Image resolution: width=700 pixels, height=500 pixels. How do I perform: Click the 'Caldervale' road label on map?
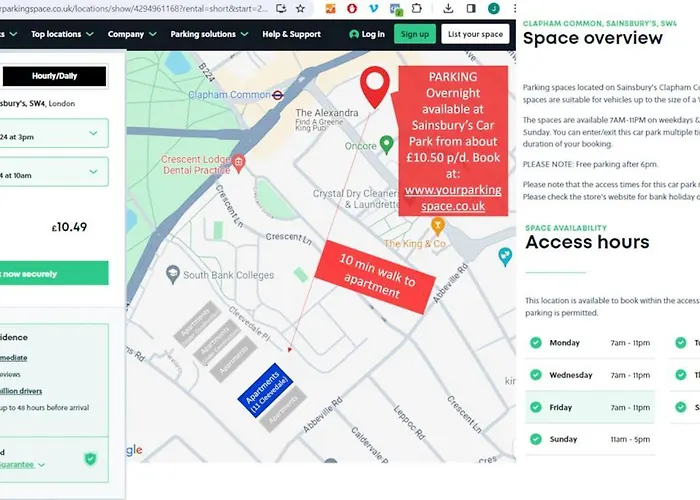[x=370, y=444]
